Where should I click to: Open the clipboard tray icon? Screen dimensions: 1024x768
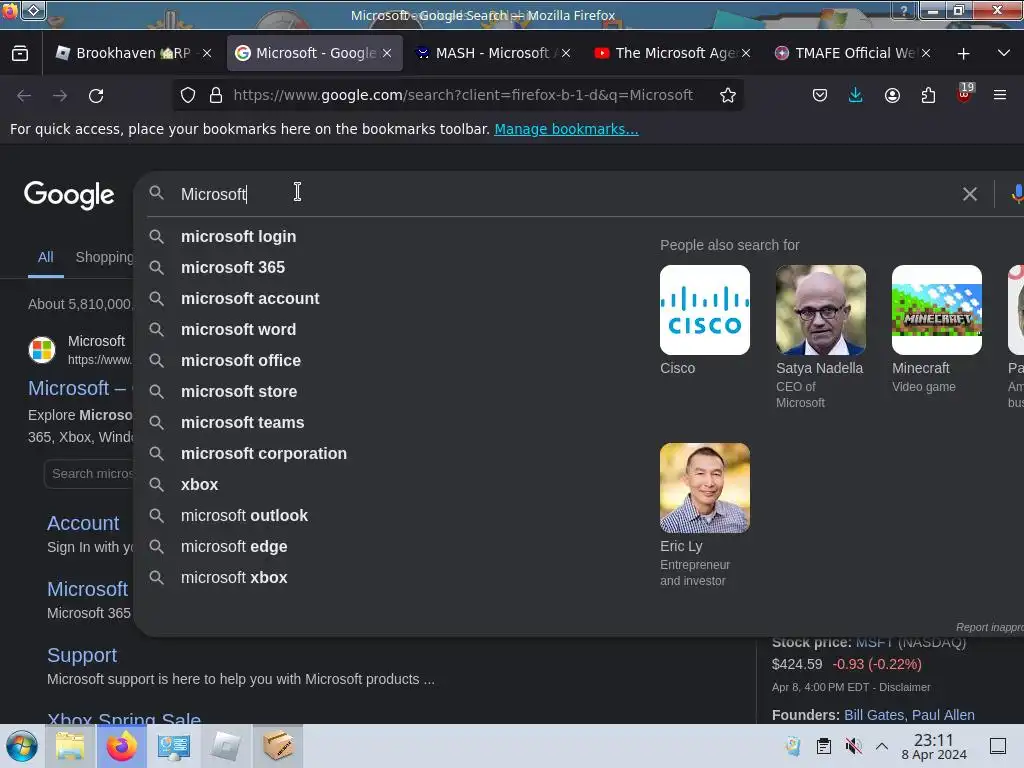point(824,746)
